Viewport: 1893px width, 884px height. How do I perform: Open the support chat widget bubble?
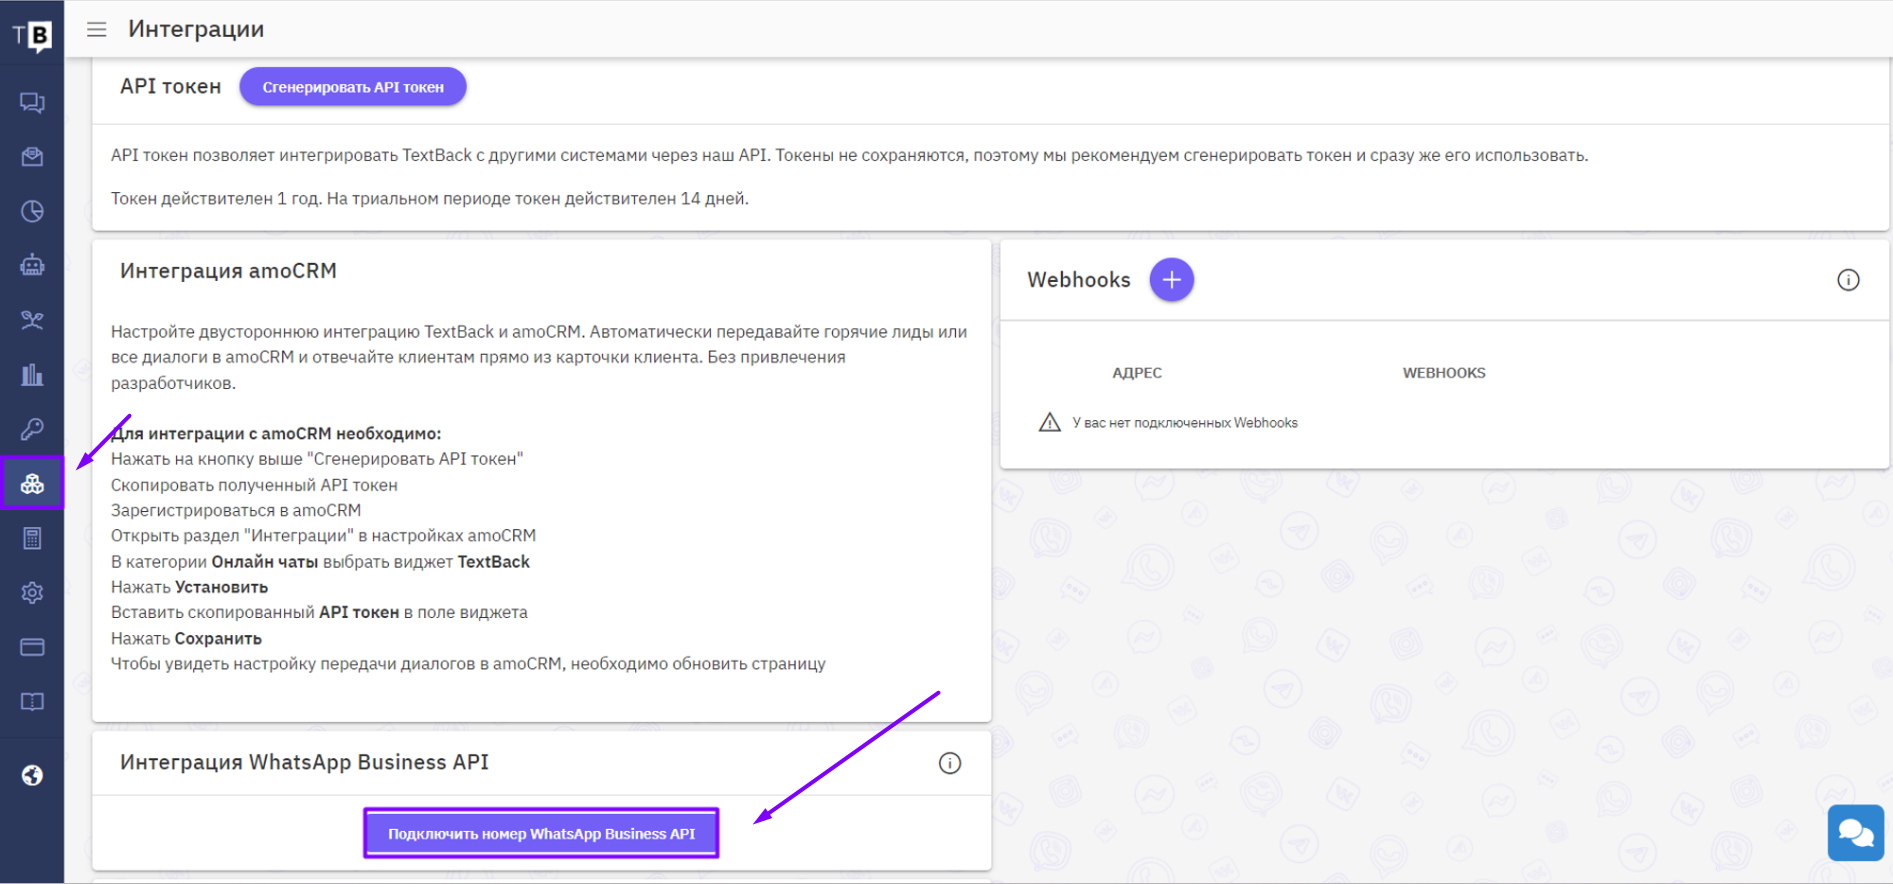click(x=1855, y=832)
